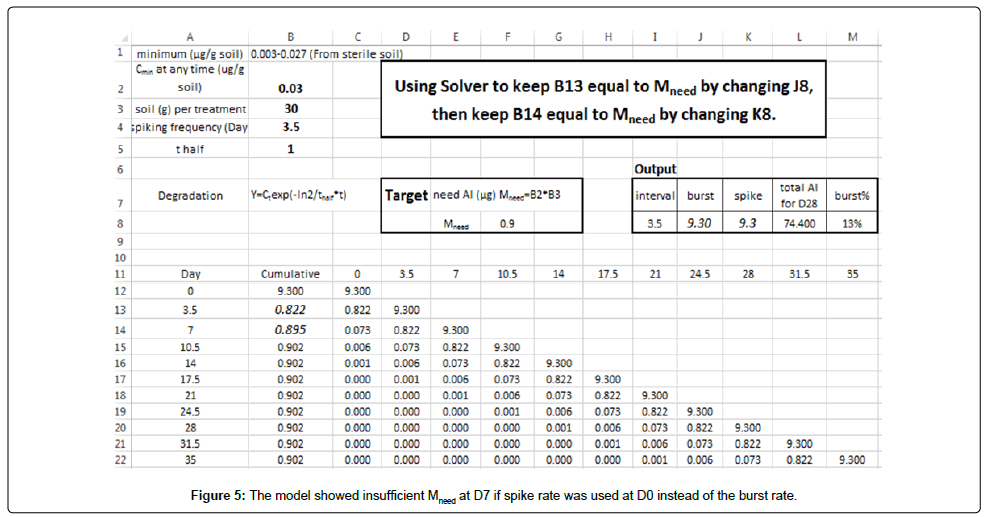Select the burst output cell showing 9.30

(701, 225)
